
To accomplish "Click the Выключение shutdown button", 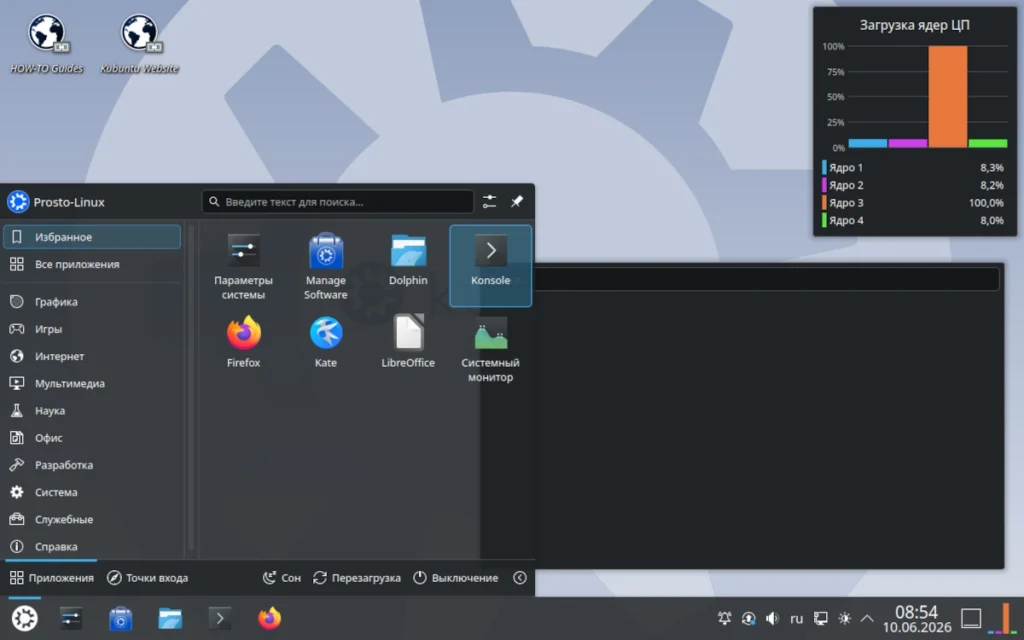I will coord(455,578).
